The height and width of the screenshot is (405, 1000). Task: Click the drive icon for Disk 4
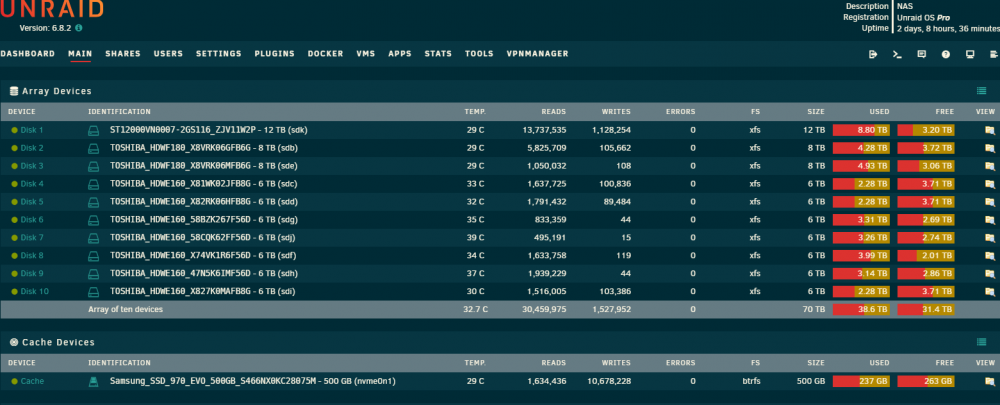point(94,184)
